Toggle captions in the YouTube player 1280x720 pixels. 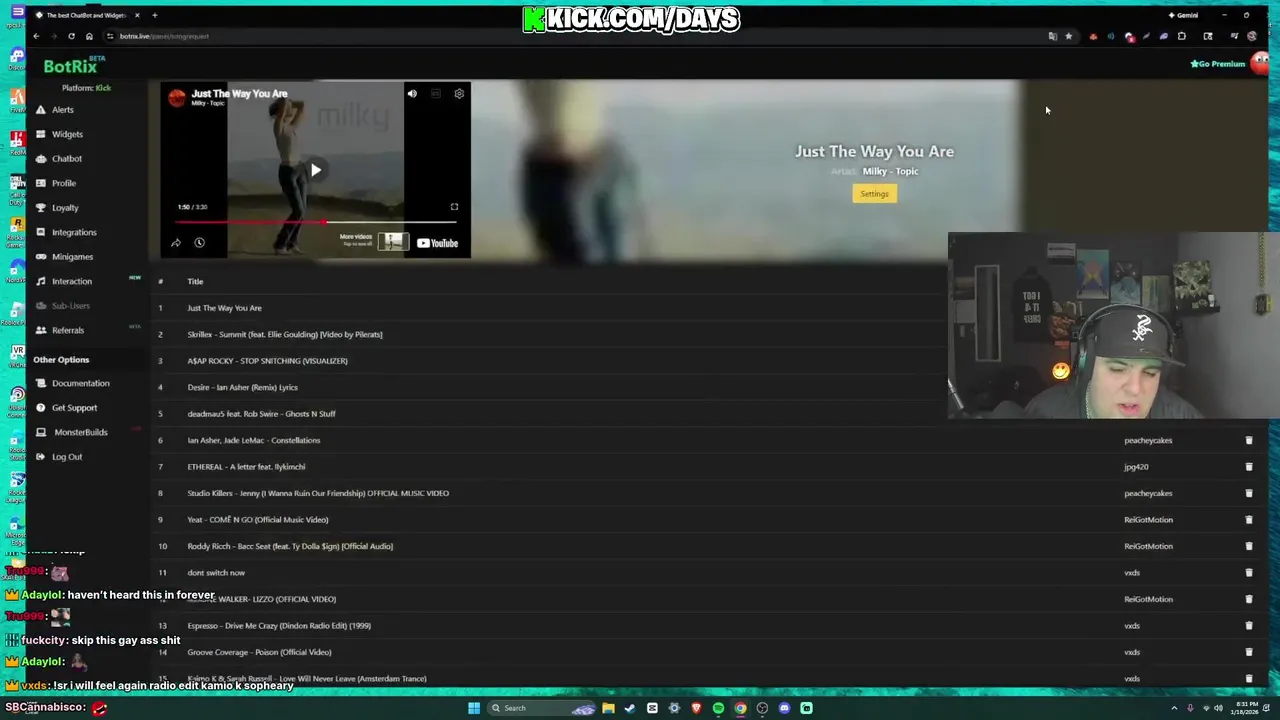pos(436,94)
